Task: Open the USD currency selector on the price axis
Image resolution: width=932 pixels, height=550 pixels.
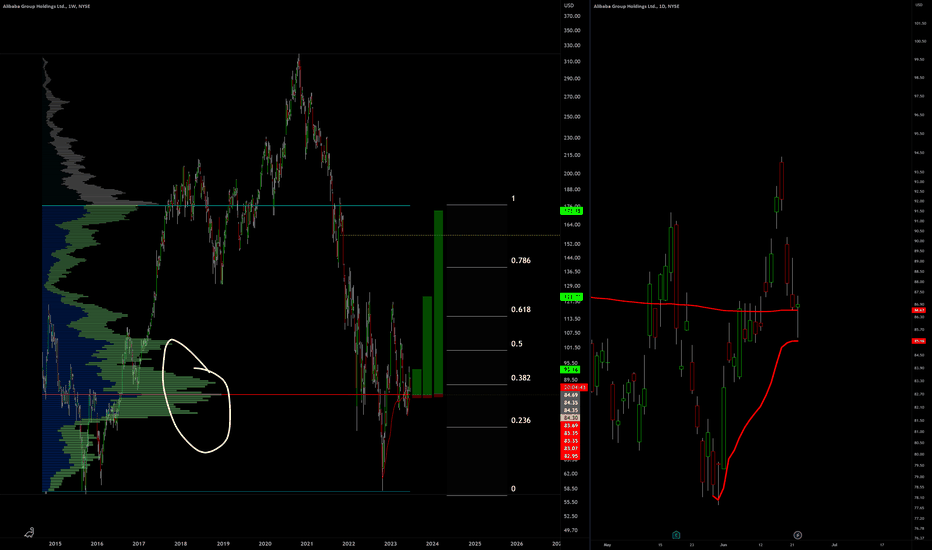Action: pos(569,5)
